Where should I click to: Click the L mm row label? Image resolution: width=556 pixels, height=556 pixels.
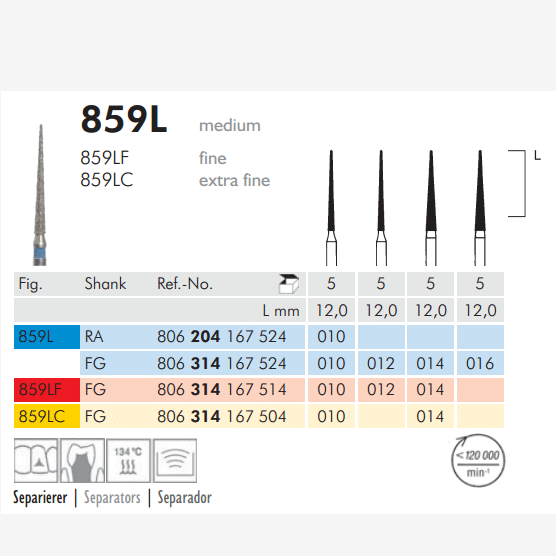(x=281, y=311)
